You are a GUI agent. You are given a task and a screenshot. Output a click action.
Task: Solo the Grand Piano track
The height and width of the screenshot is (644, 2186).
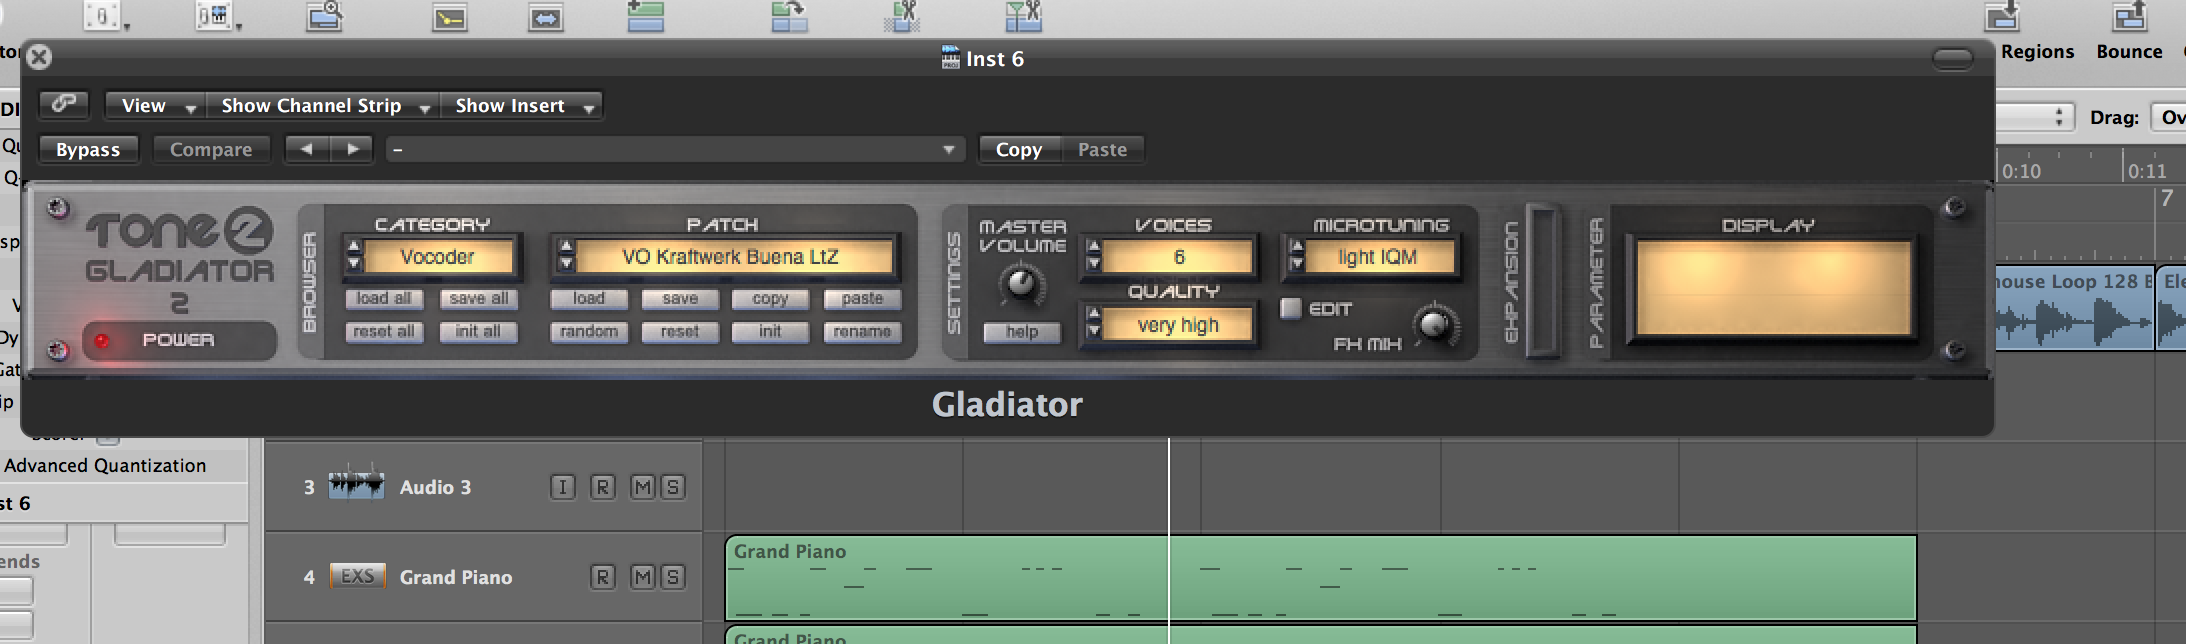click(673, 577)
